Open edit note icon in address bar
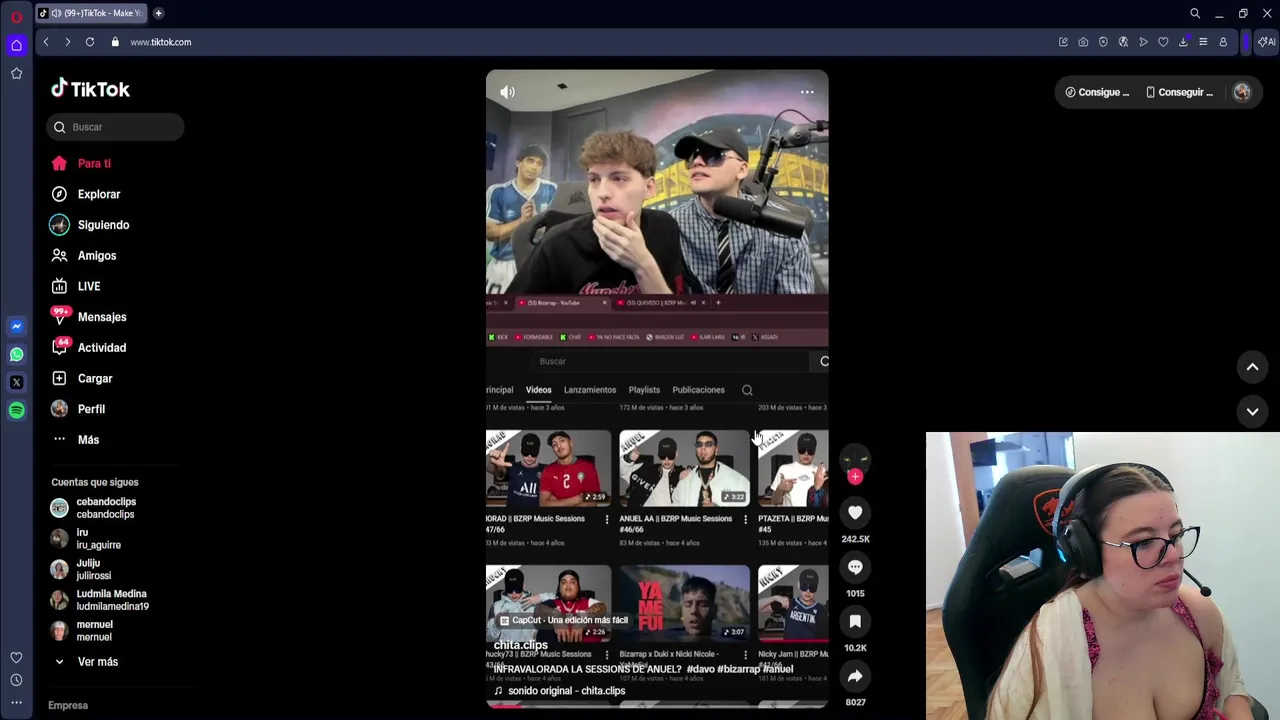Image resolution: width=1280 pixels, height=720 pixels. (x=1063, y=42)
